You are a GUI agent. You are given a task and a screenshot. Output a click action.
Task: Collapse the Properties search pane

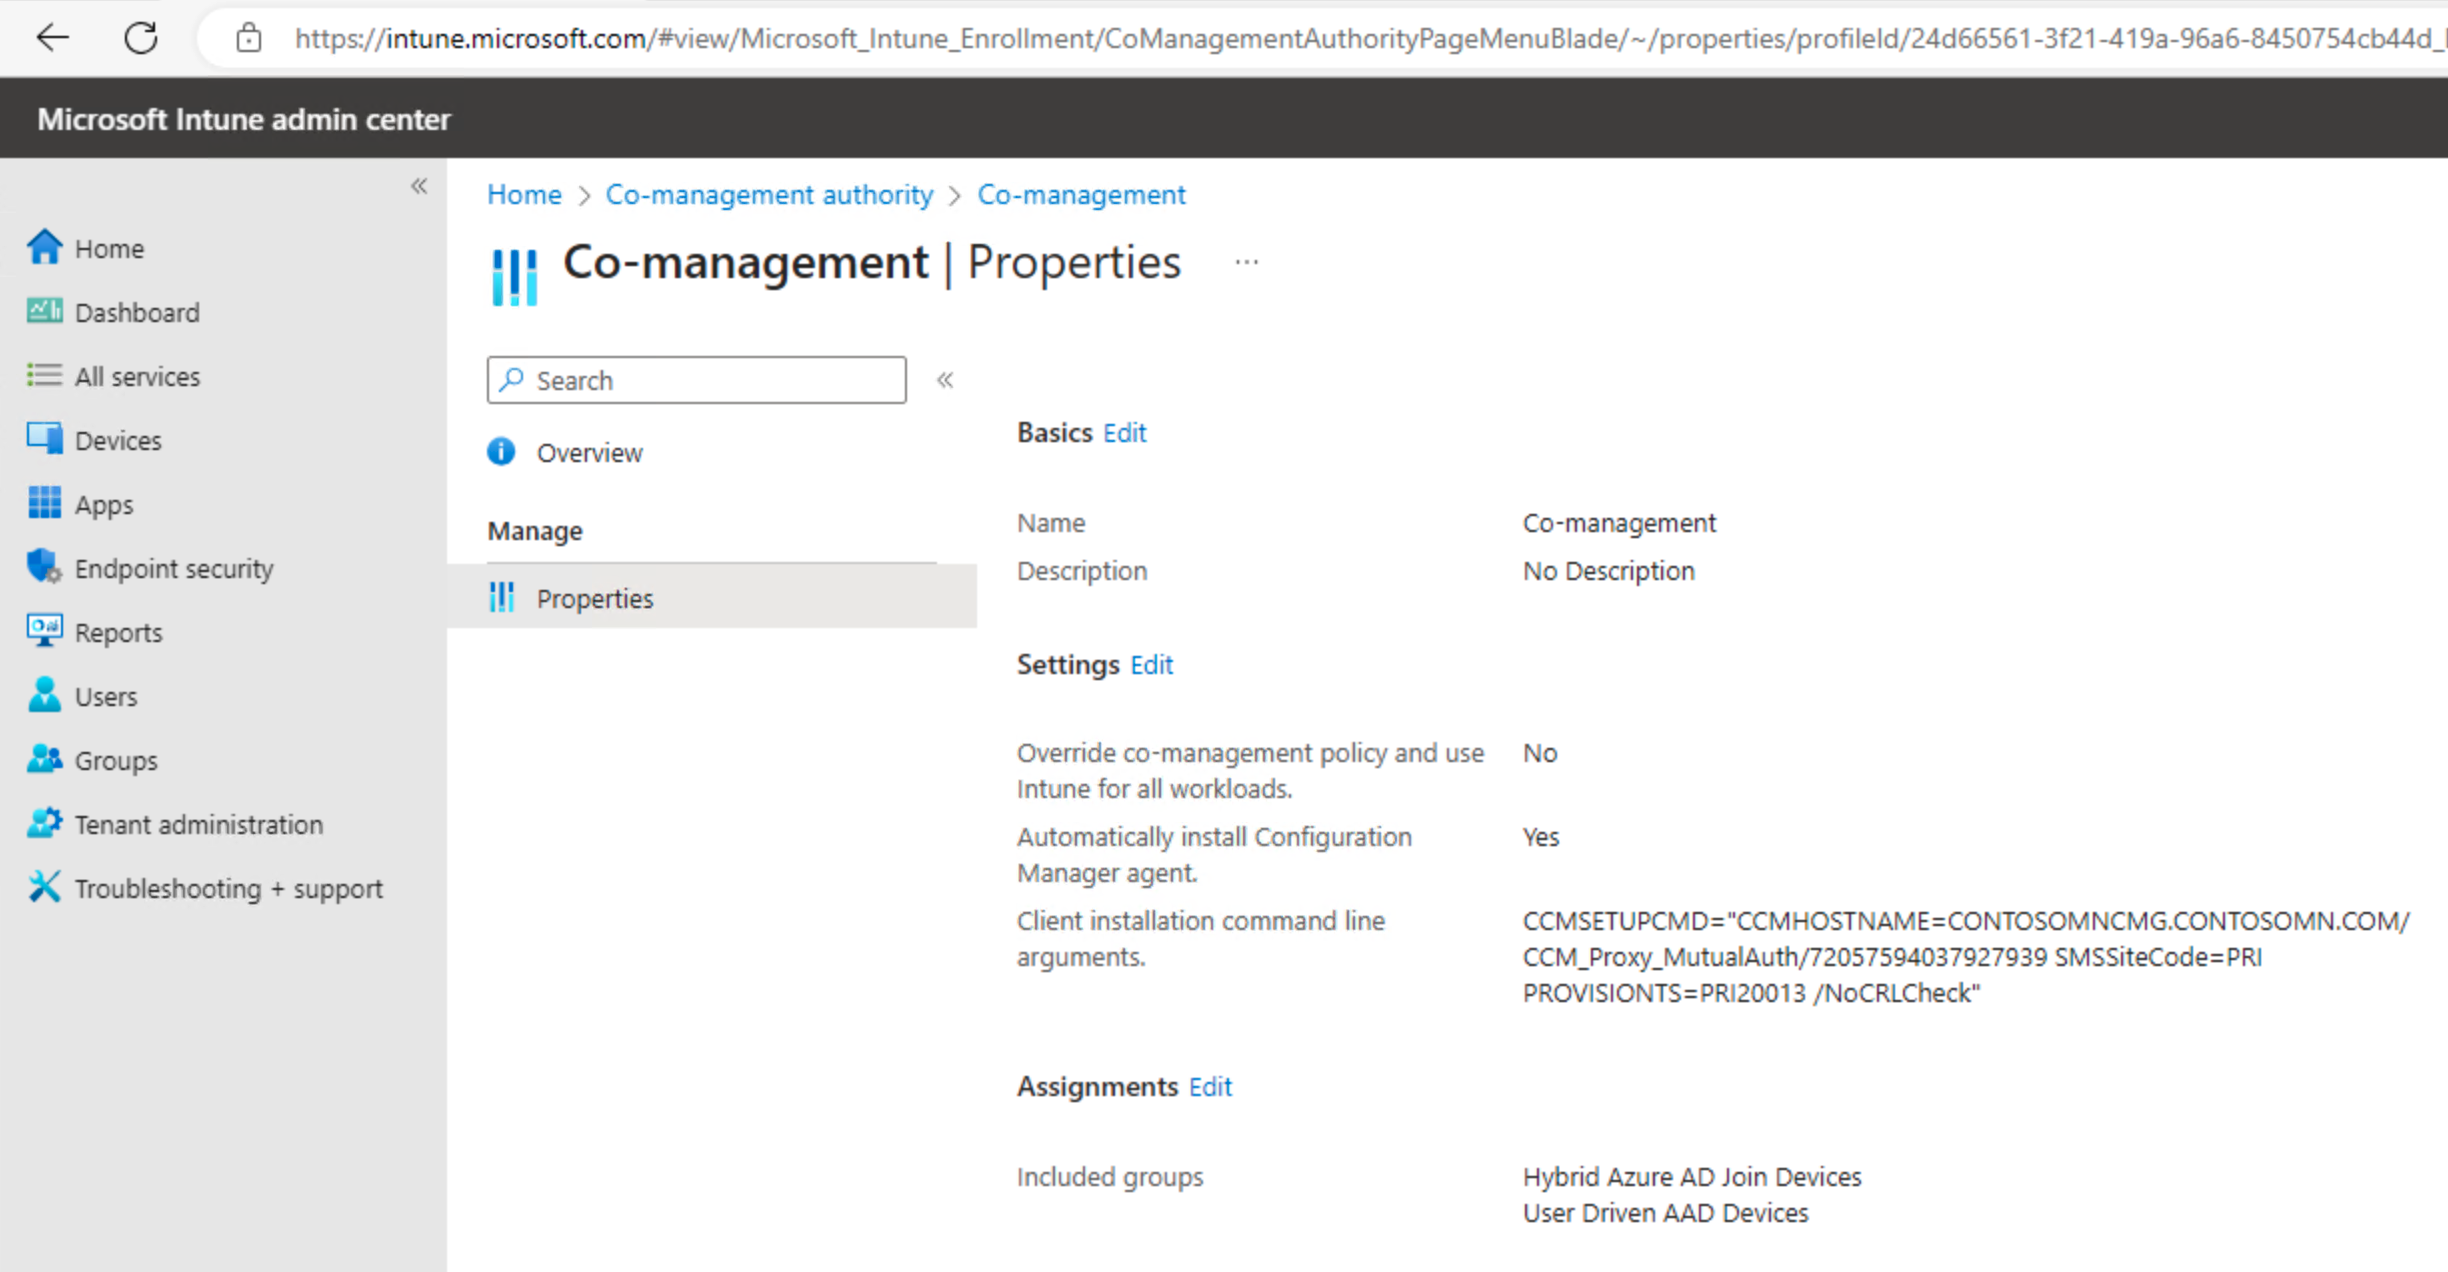point(944,380)
